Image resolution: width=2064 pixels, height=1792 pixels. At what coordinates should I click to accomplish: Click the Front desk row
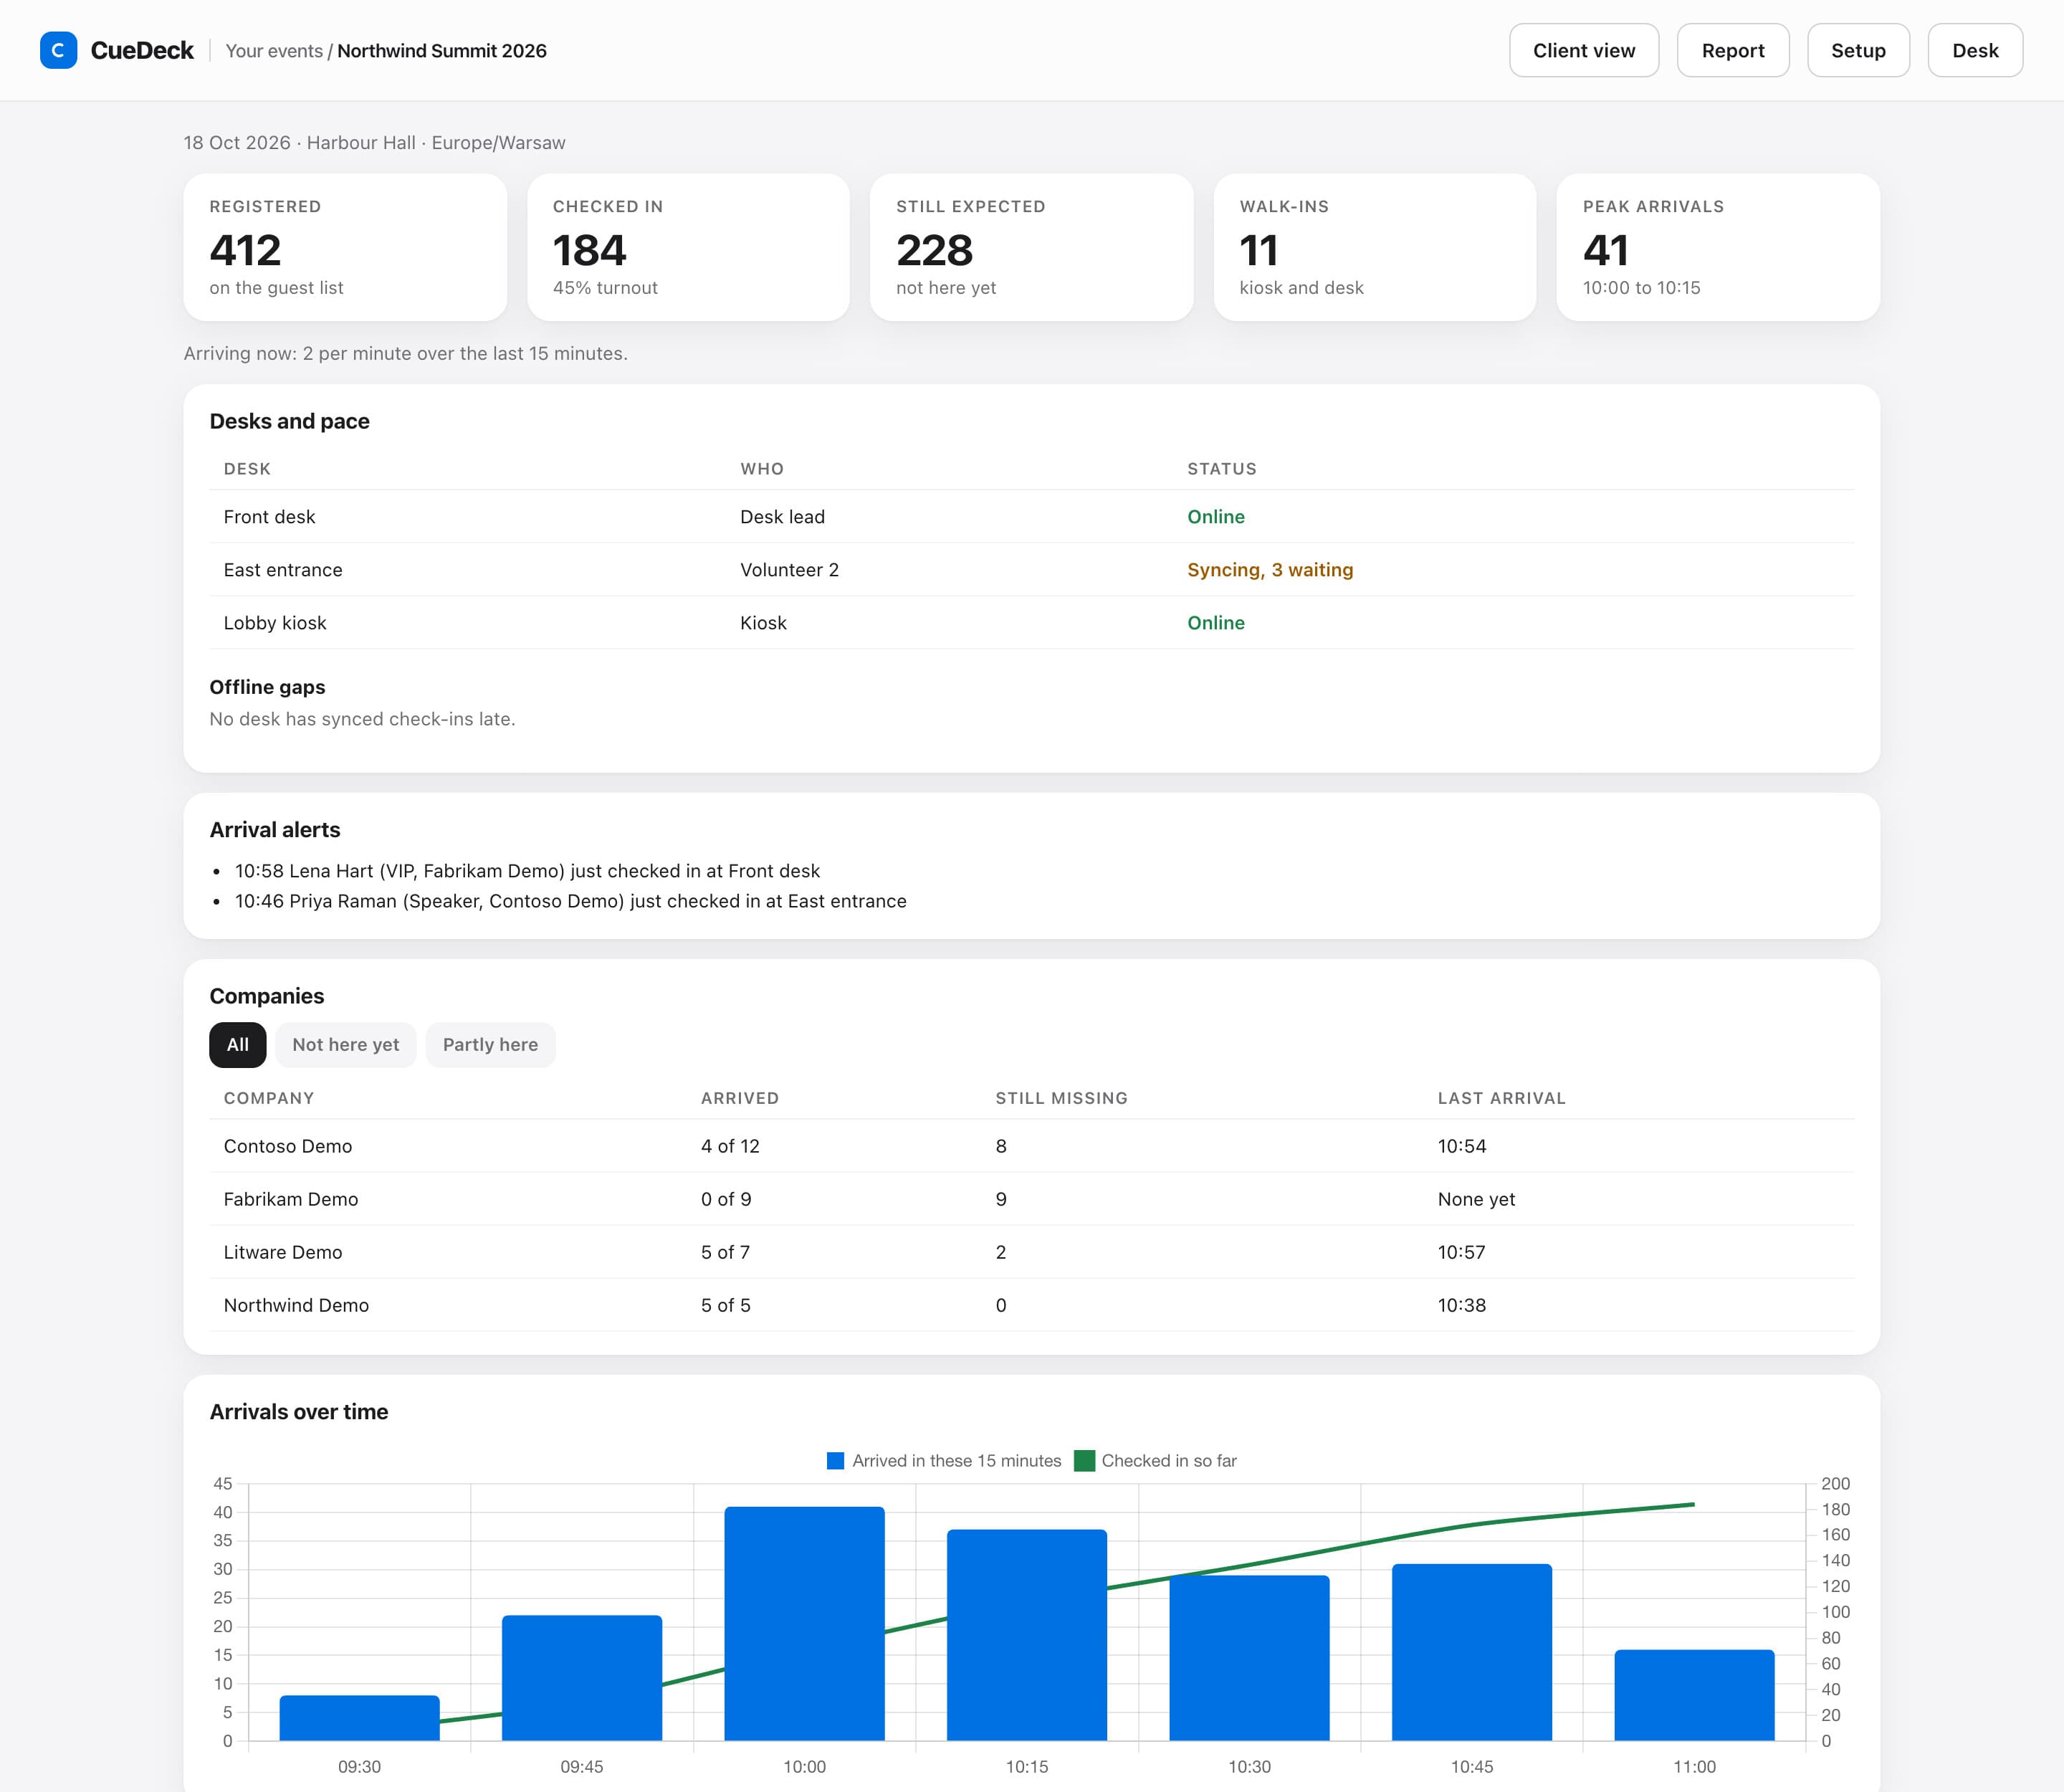(x=1032, y=516)
